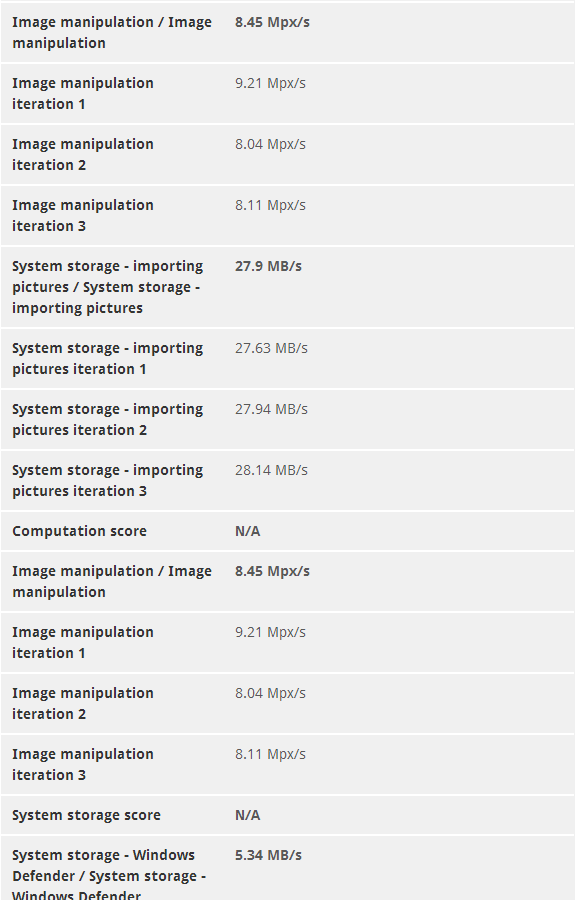Select the Computation score row label
Screen dimensions: 577x900
pos(79,531)
